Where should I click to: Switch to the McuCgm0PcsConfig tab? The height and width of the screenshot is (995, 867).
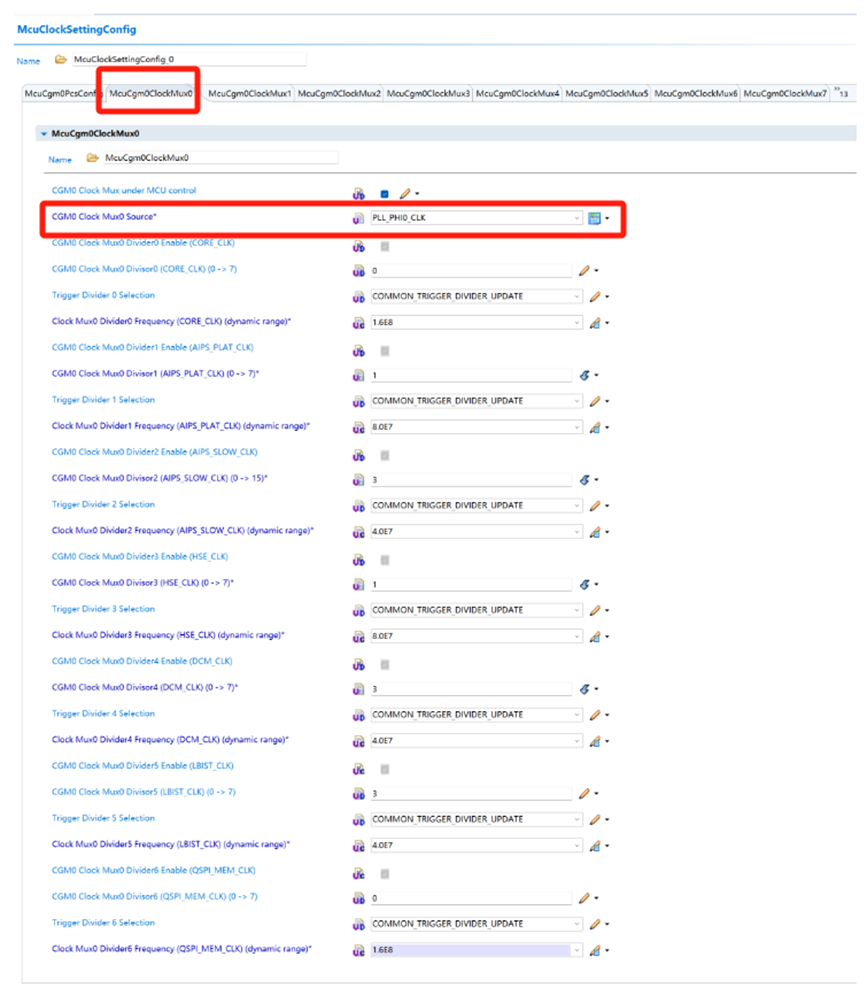pos(61,94)
